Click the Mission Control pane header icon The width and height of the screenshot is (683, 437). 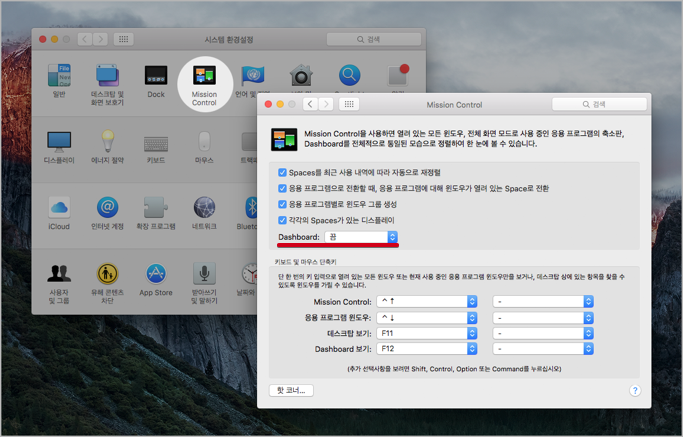click(284, 139)
